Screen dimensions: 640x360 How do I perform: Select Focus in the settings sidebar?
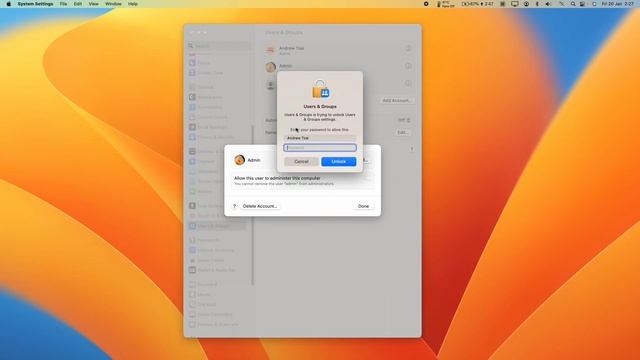click(200, 63)
